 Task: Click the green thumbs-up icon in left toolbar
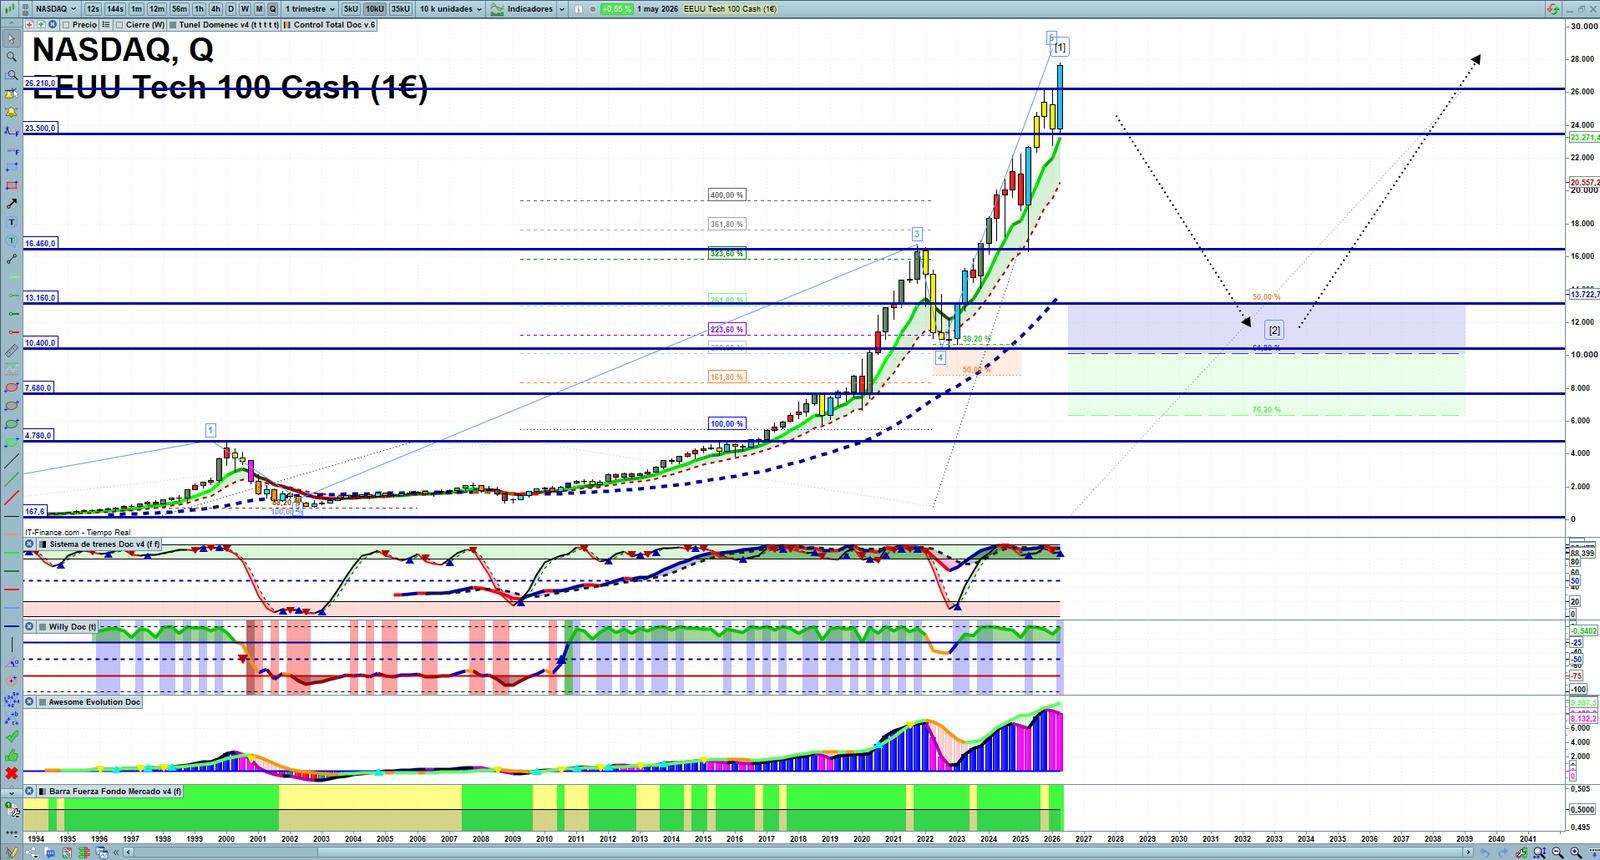(x=12, y=755)
